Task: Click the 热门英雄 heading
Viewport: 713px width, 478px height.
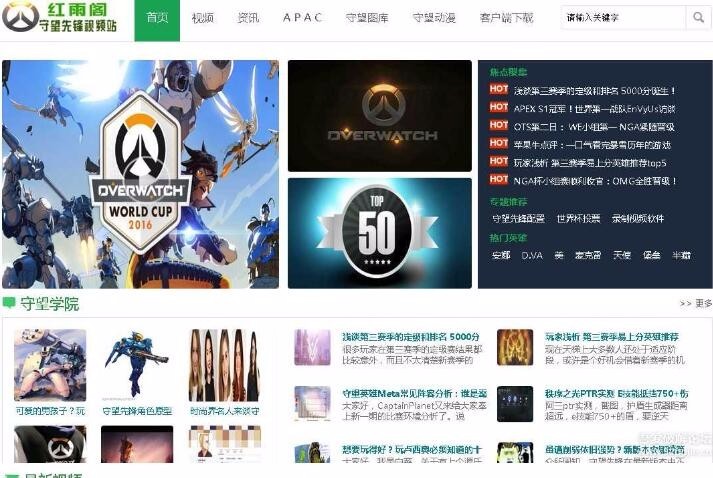Action: coord(508,237)
